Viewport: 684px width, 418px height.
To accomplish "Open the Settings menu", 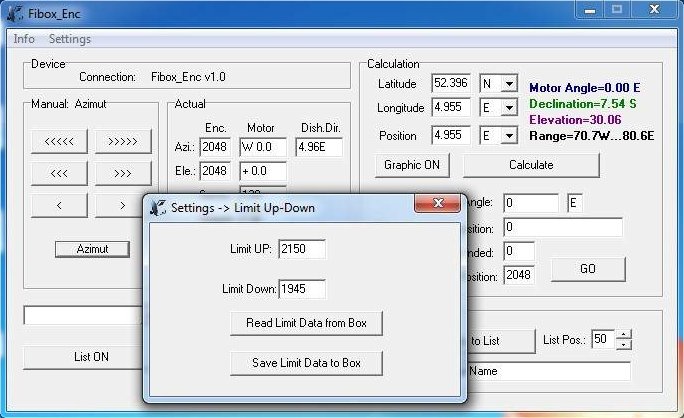I will click(x=69, y=39).
